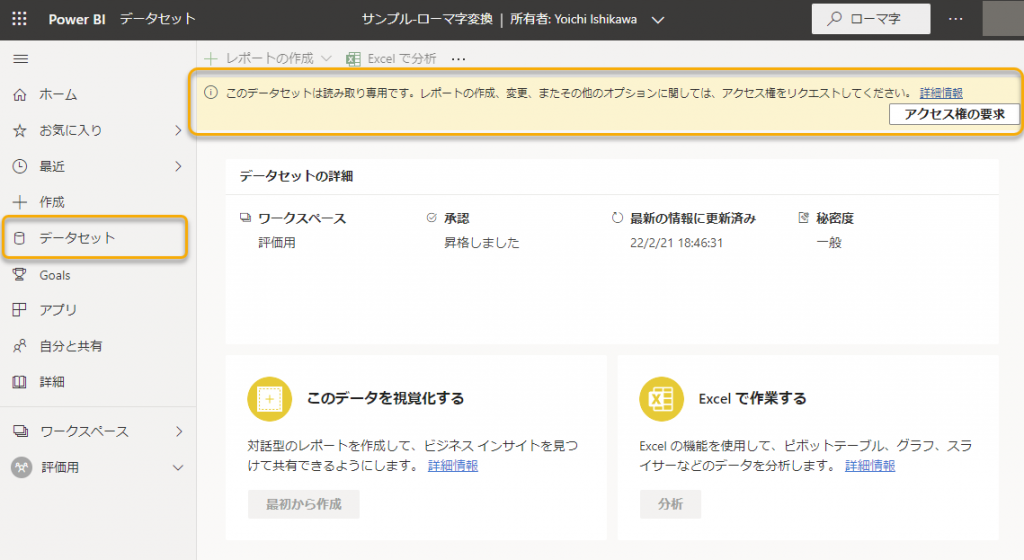Open the Goals trophy item
Image resolution: width=1024 pixels, height=560 pixels.
pyautogui.click(x=55, y=275)
